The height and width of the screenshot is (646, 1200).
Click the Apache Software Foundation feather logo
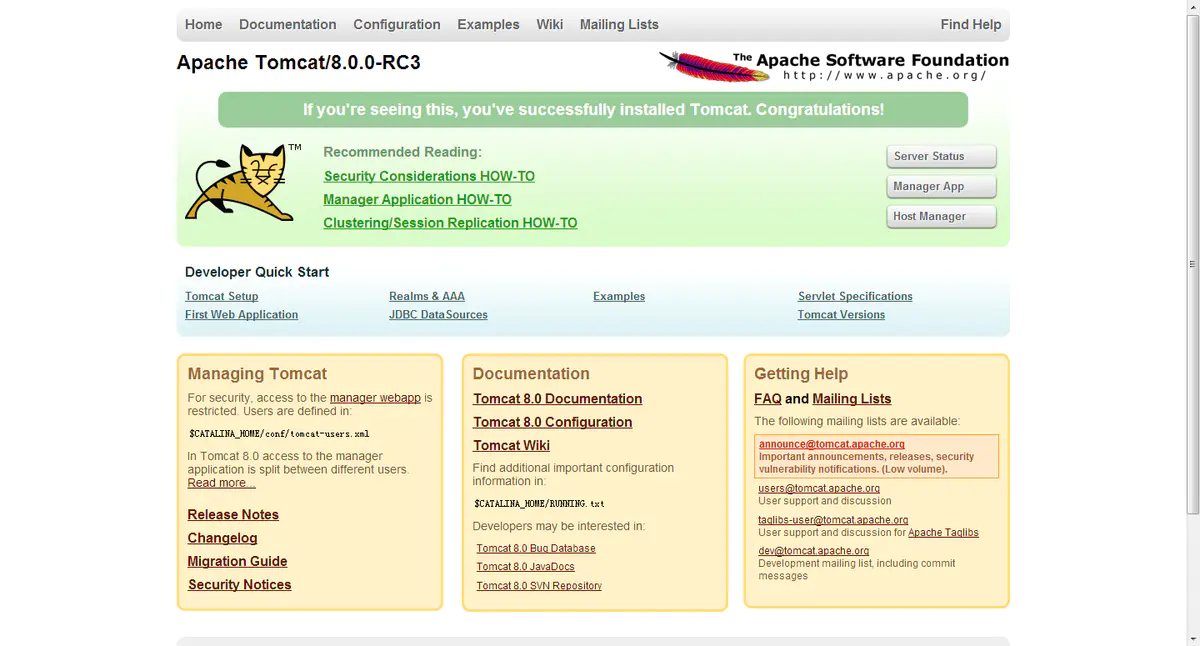point(834,67)
